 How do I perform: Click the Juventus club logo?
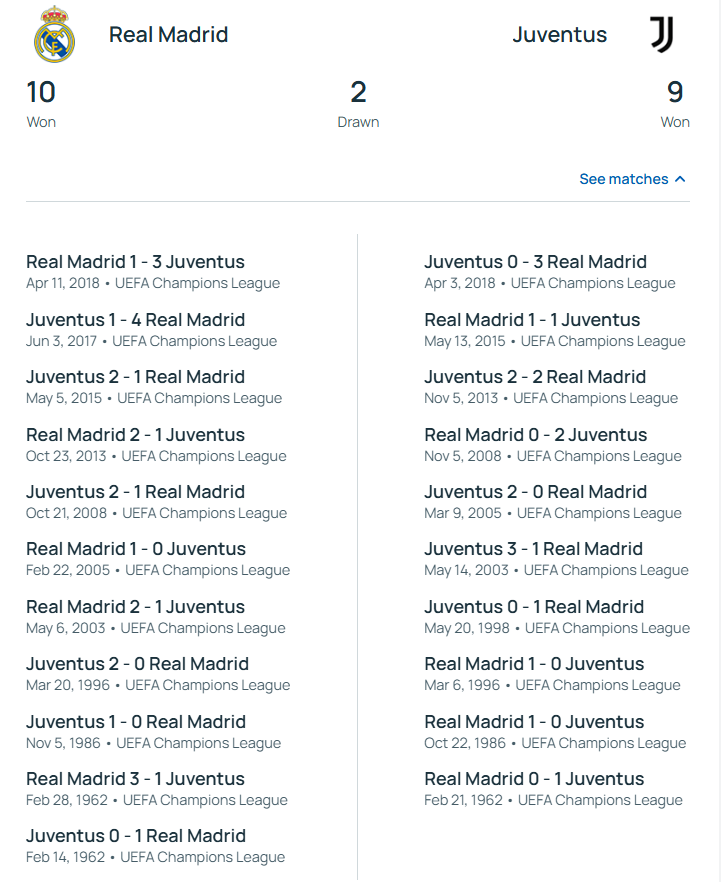tap(661, 35)
